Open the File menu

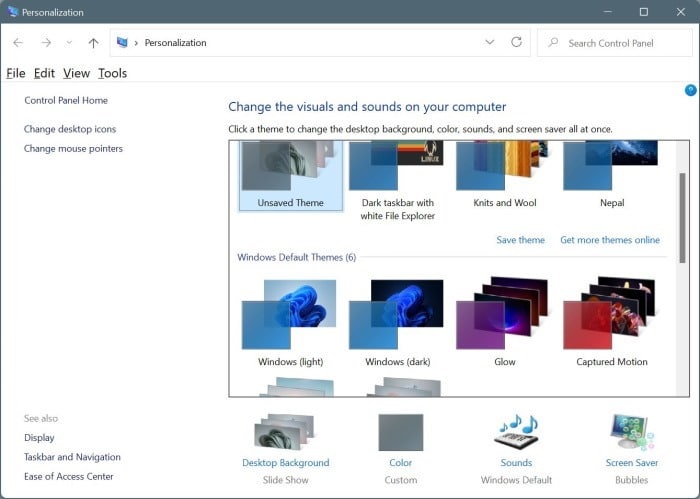pos(16,73)
